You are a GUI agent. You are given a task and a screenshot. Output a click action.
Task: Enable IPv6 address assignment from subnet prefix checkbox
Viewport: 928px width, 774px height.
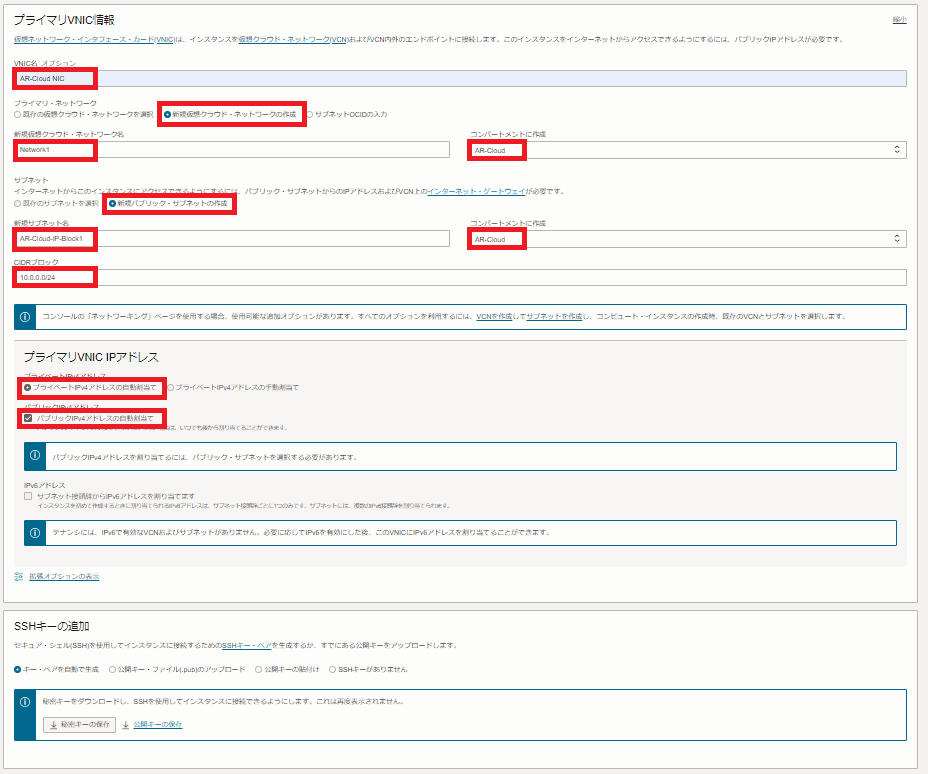pyautogui.click(x=28, y=496)
